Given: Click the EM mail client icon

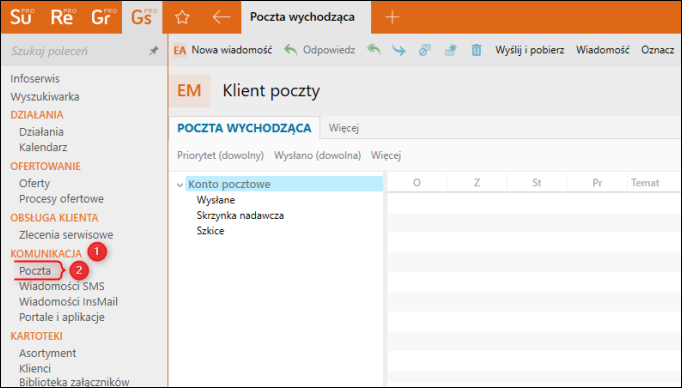Looking at the screenshot, I should [x=189, y=91].
